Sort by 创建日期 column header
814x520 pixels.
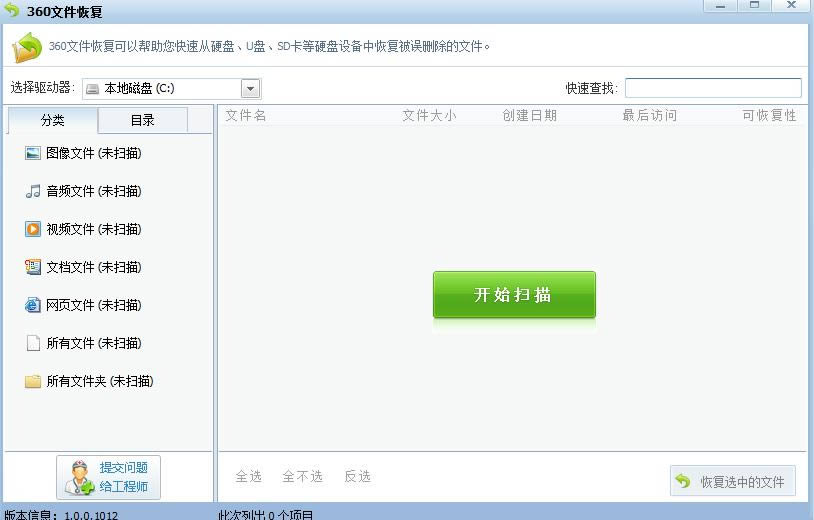(x=529, y=116)
